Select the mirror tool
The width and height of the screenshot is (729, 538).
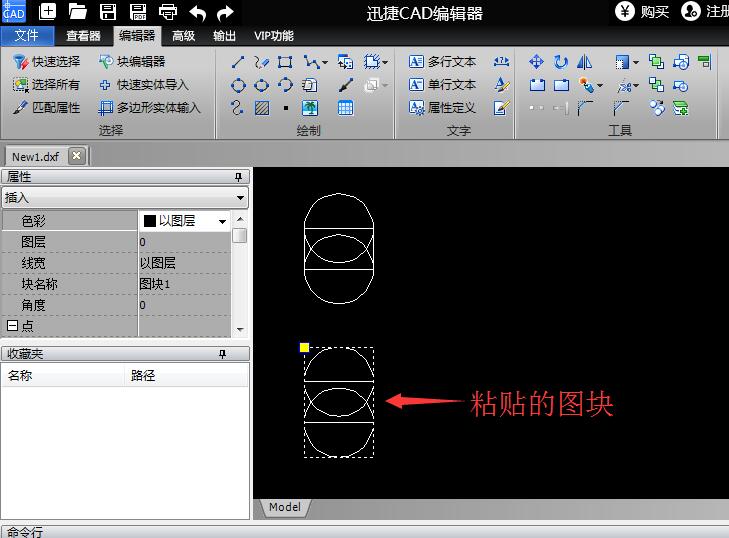coord(585,62)
